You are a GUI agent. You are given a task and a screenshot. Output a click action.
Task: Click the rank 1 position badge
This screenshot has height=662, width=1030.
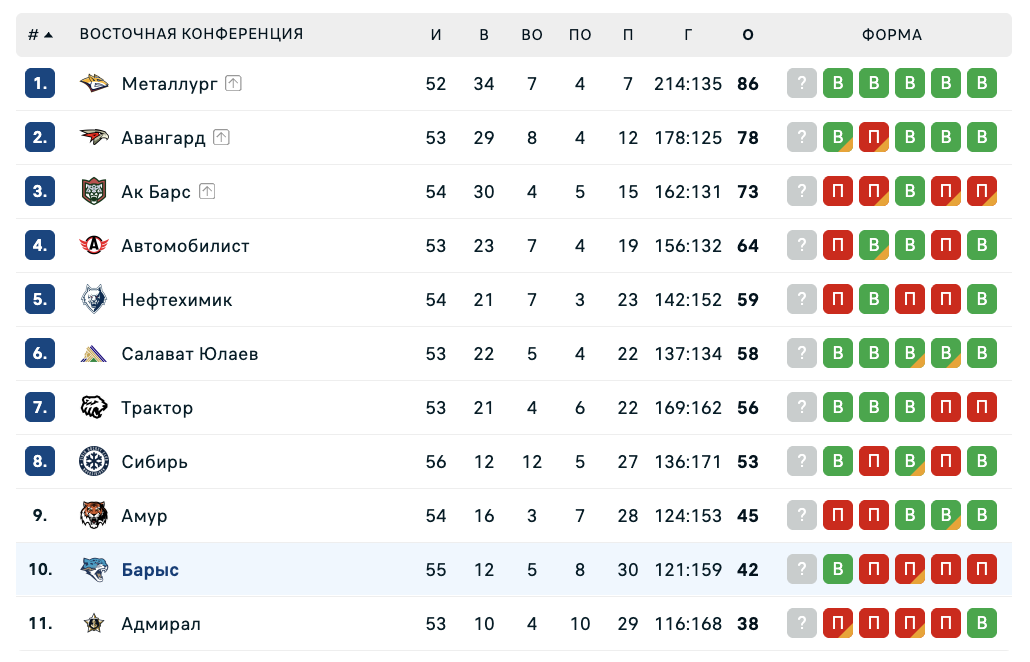(40, 84)
